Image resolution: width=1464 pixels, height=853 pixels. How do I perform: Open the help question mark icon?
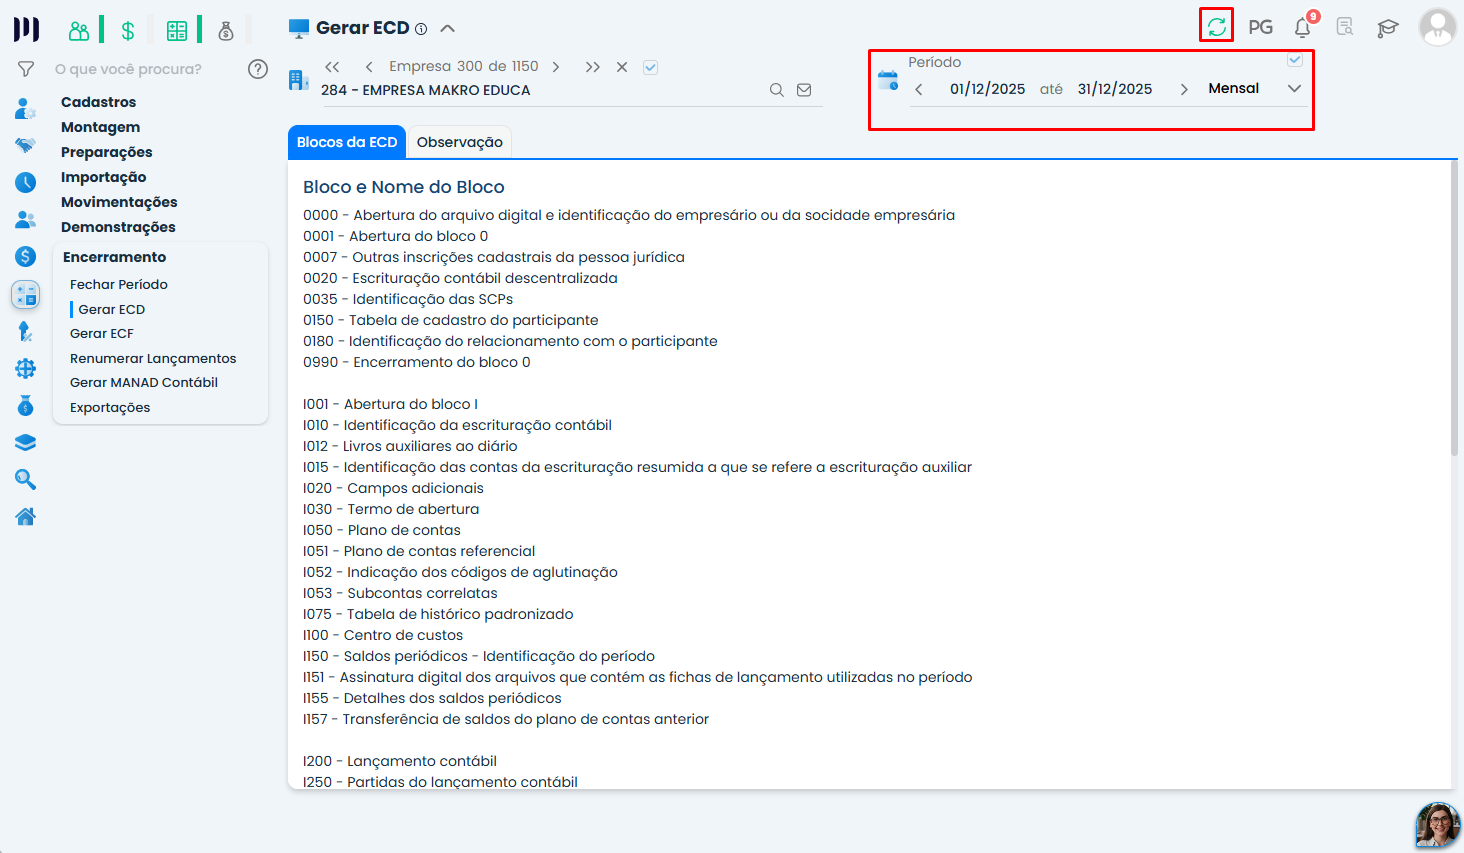258,69
